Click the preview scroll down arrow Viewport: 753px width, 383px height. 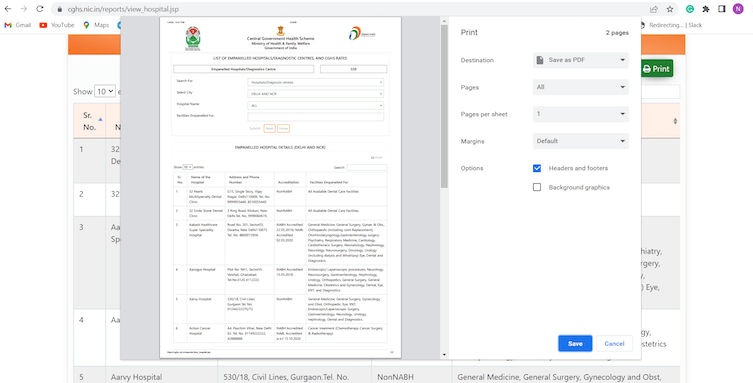pos(444,355)
